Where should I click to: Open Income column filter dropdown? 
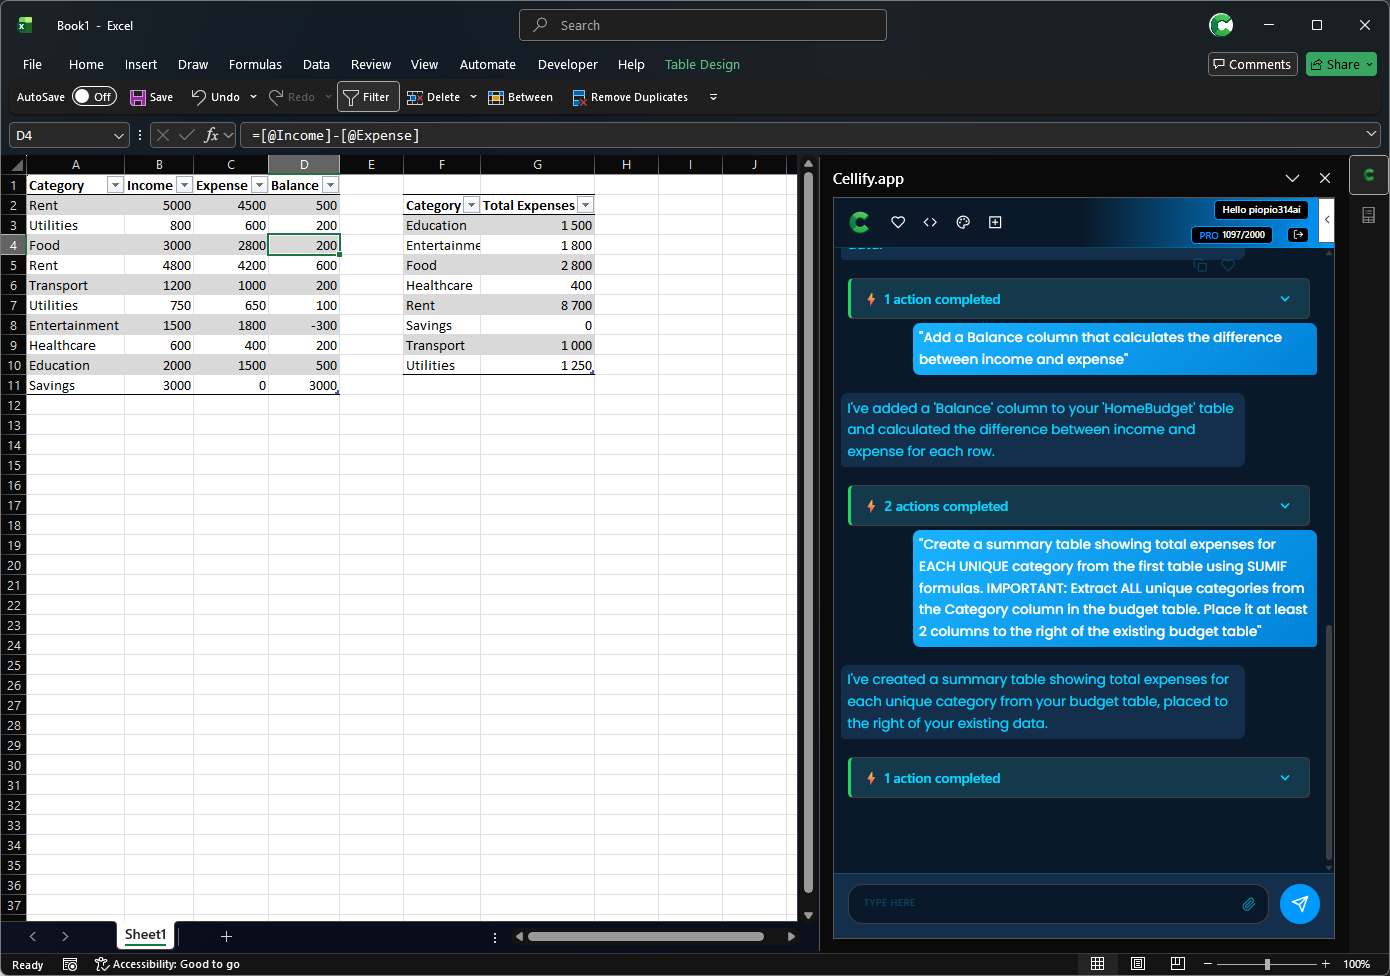click(x=184, y=185)
